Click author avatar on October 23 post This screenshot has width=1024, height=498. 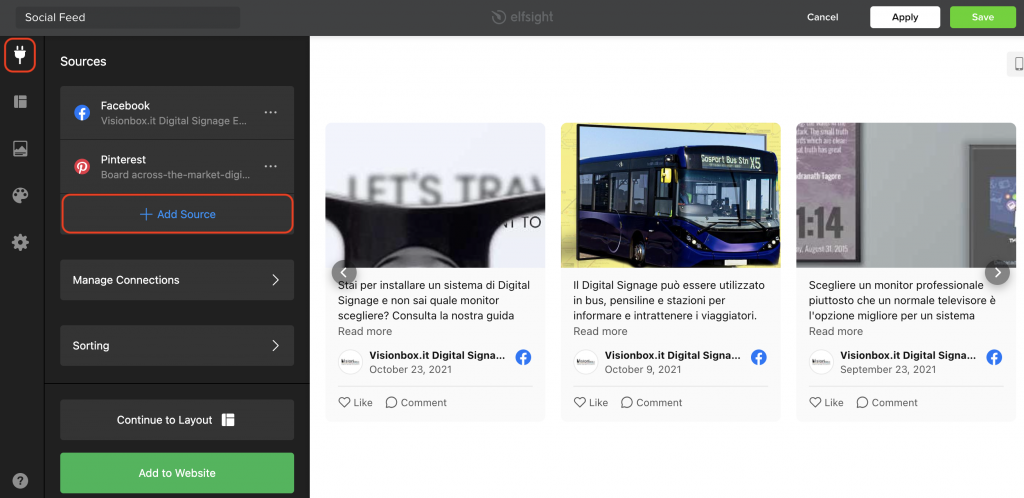350,362
